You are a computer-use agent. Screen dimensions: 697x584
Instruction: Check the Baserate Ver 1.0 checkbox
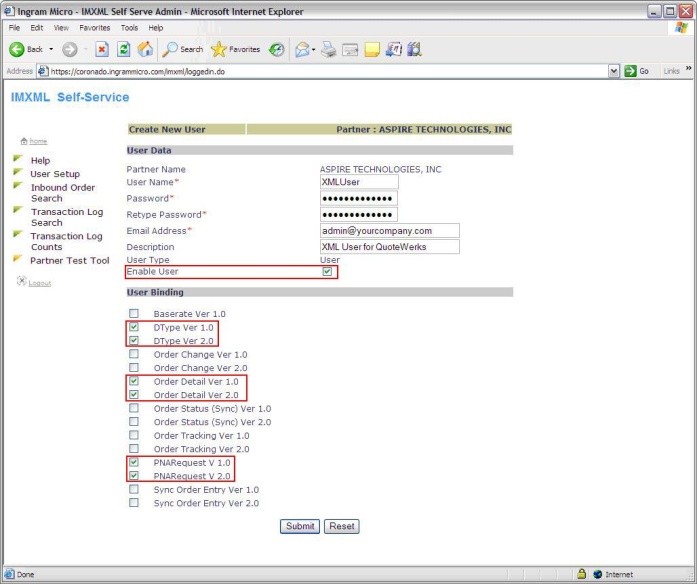tap(134, 313)
